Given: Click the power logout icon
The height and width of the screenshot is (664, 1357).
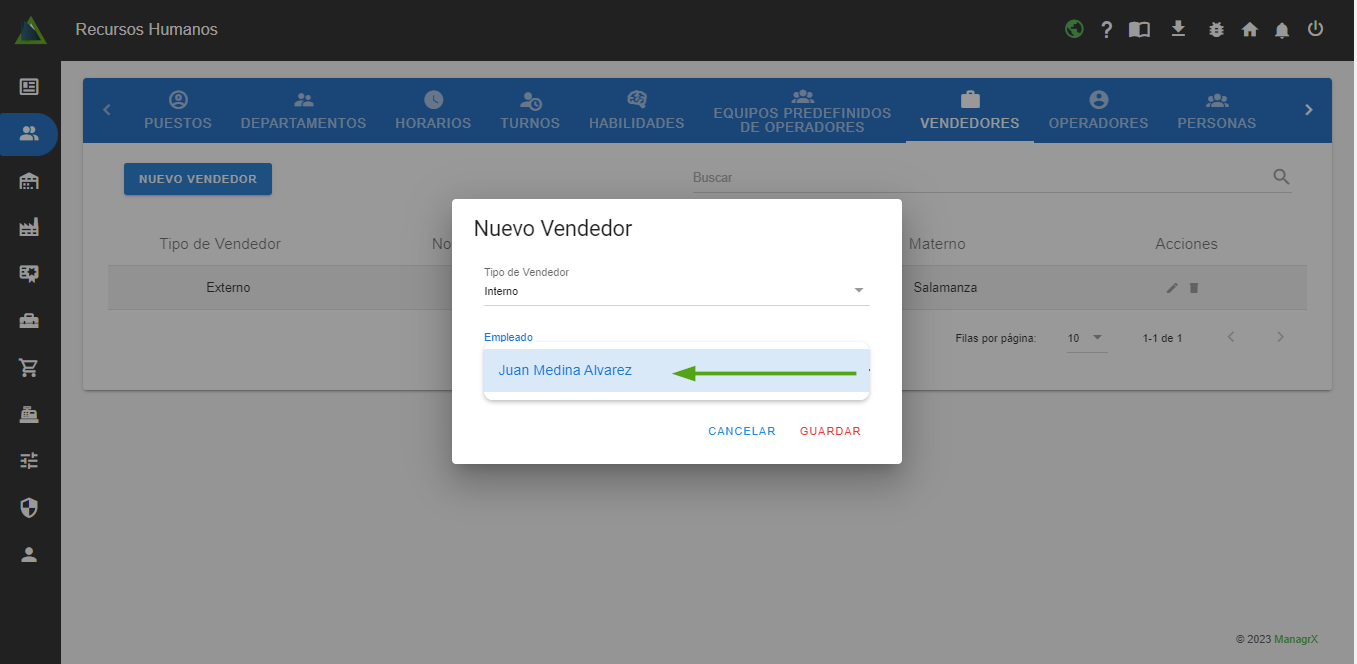Looking at the screenshot, I should click(1315, 29).
